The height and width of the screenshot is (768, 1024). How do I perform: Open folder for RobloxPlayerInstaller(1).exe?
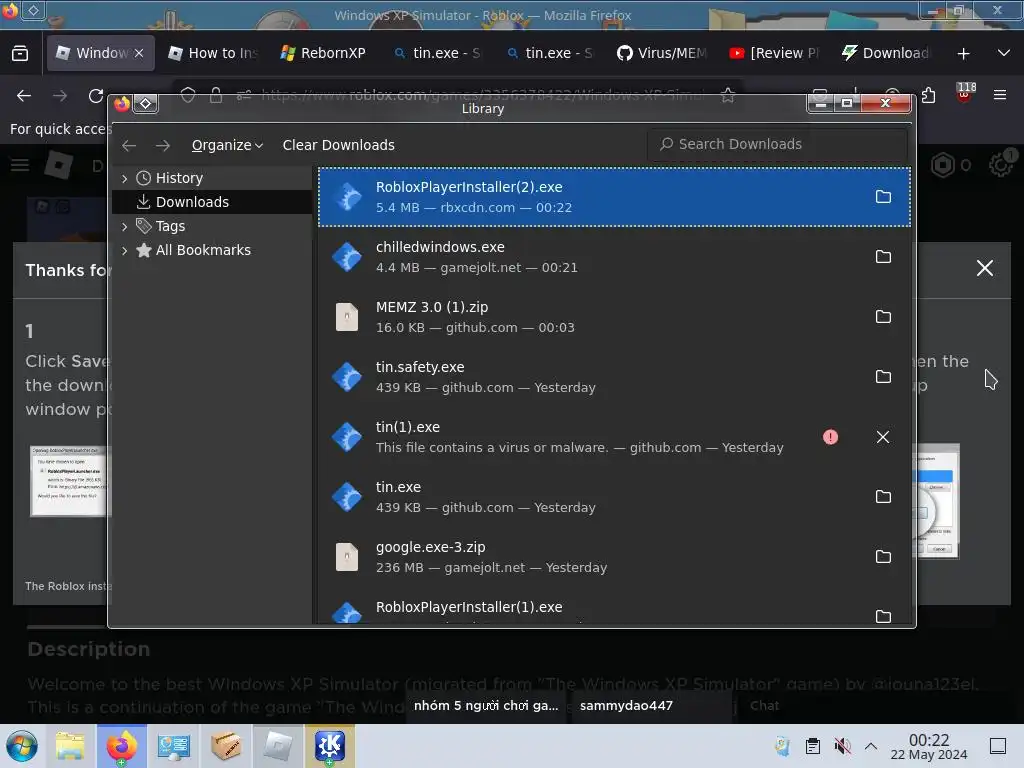[883, 616]
